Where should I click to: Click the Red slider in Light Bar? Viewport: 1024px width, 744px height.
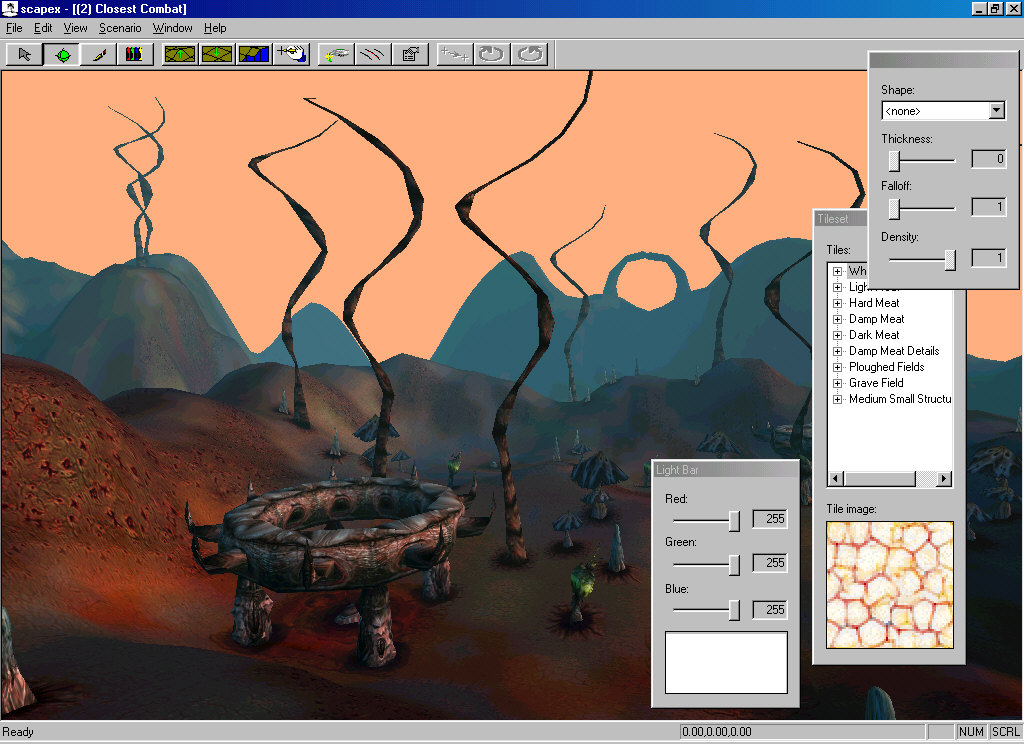pos(734,521)
